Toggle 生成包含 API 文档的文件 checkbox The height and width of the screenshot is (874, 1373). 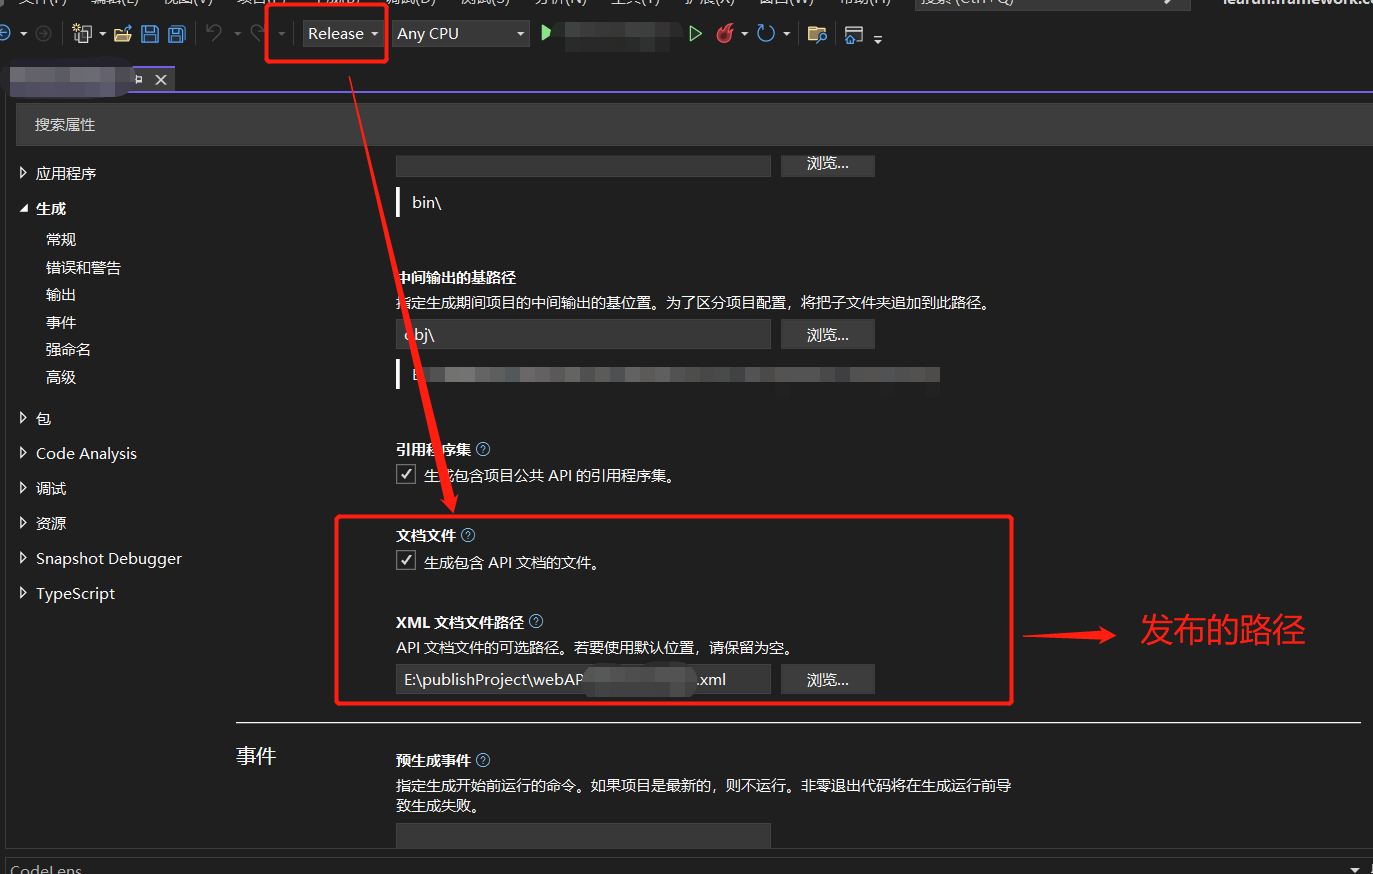coord(406,560)
